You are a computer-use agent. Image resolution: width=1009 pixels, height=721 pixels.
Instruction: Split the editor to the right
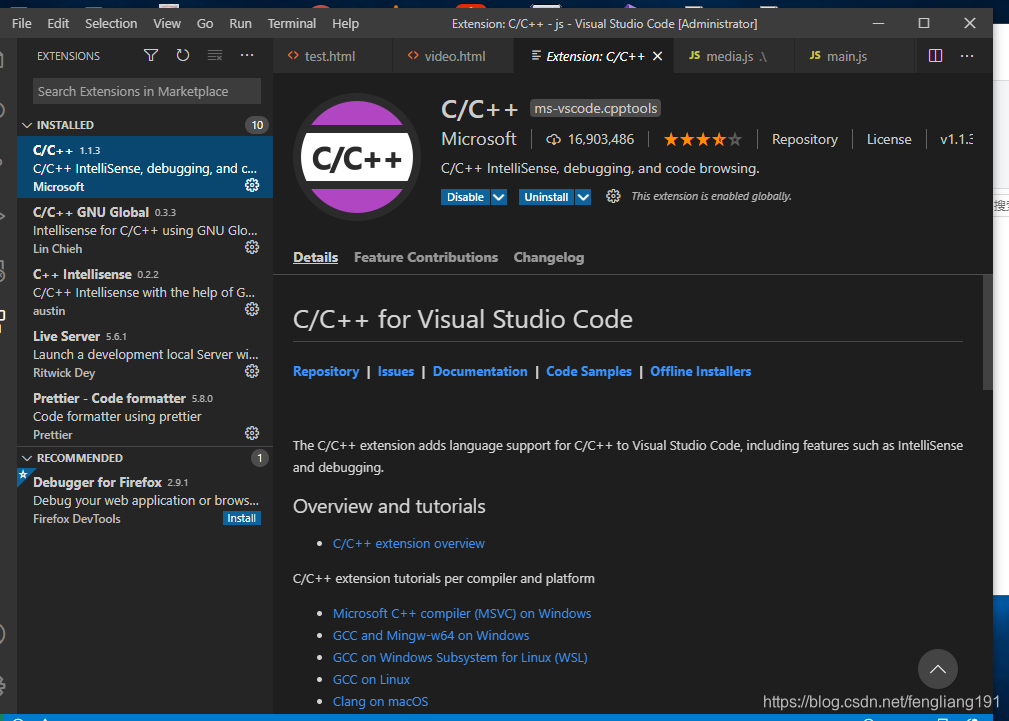pyautogui.click(x=936, y=56)
